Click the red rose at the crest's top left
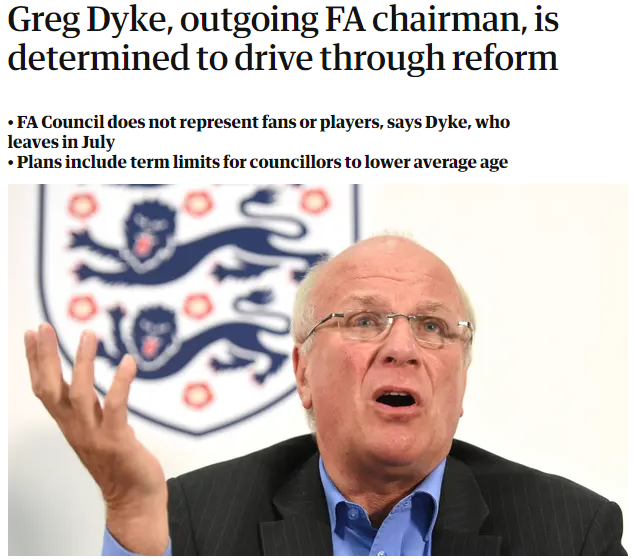The image size is (635, 559). [82, 205]
